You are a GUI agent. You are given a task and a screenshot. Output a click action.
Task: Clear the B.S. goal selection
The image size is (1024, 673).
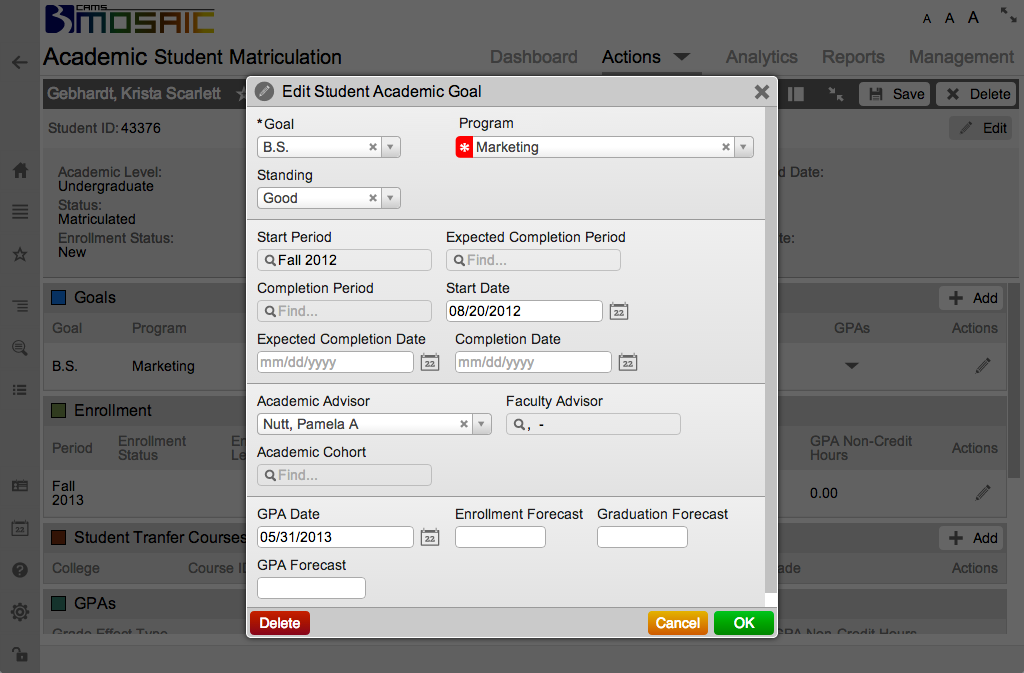pyautogui.click(x=373, y=147)
